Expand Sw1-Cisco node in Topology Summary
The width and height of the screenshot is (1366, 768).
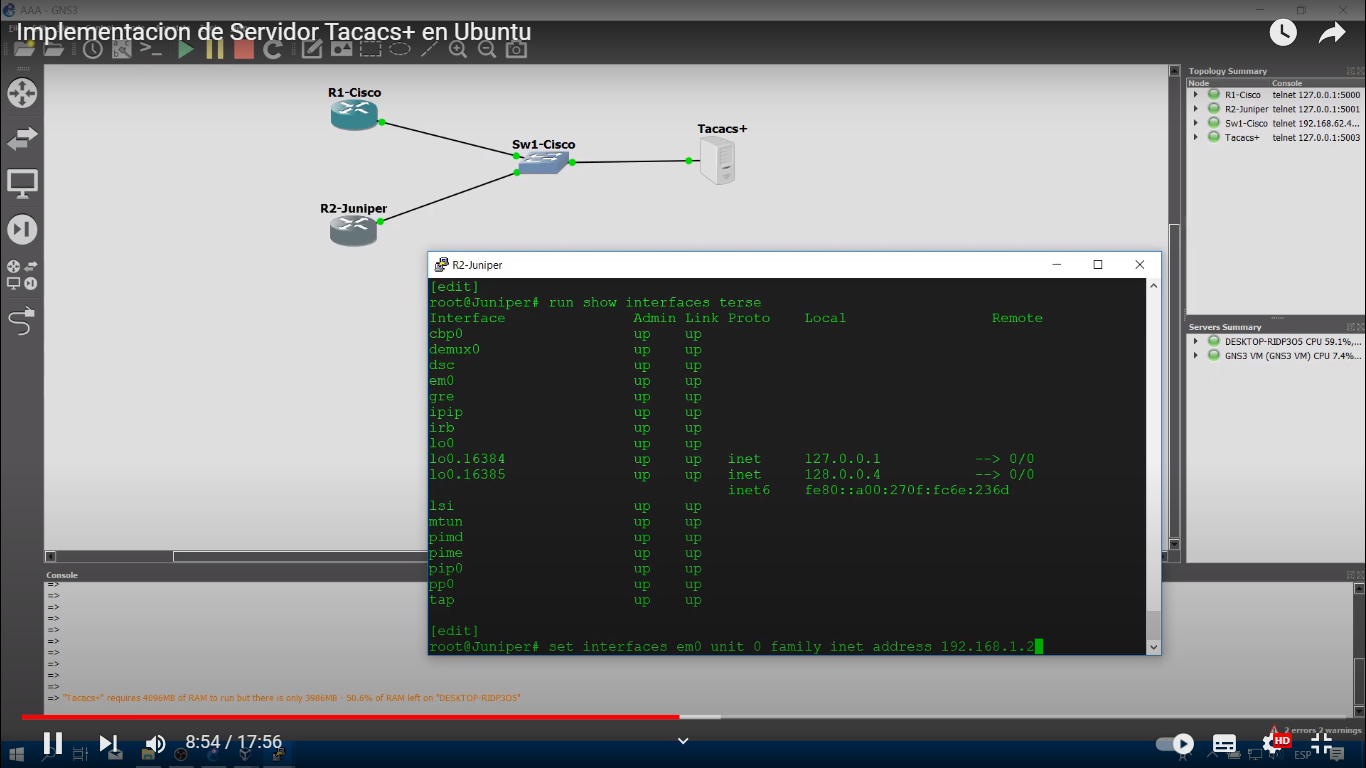tap(1195, 123)
